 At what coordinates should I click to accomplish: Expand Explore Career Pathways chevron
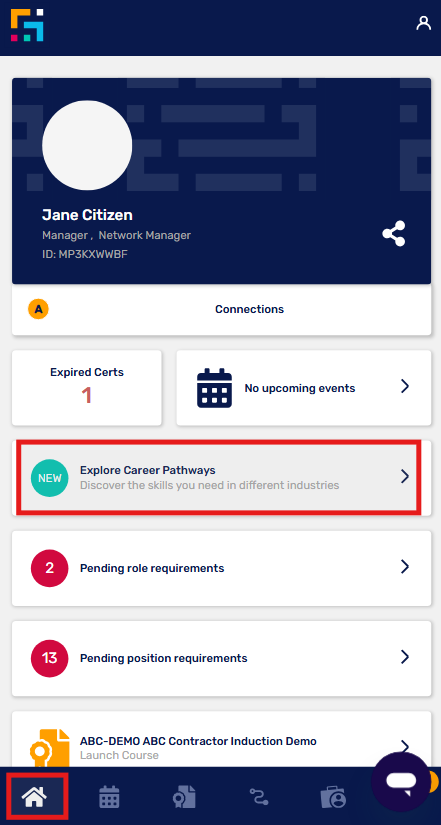tap(405, 477)
